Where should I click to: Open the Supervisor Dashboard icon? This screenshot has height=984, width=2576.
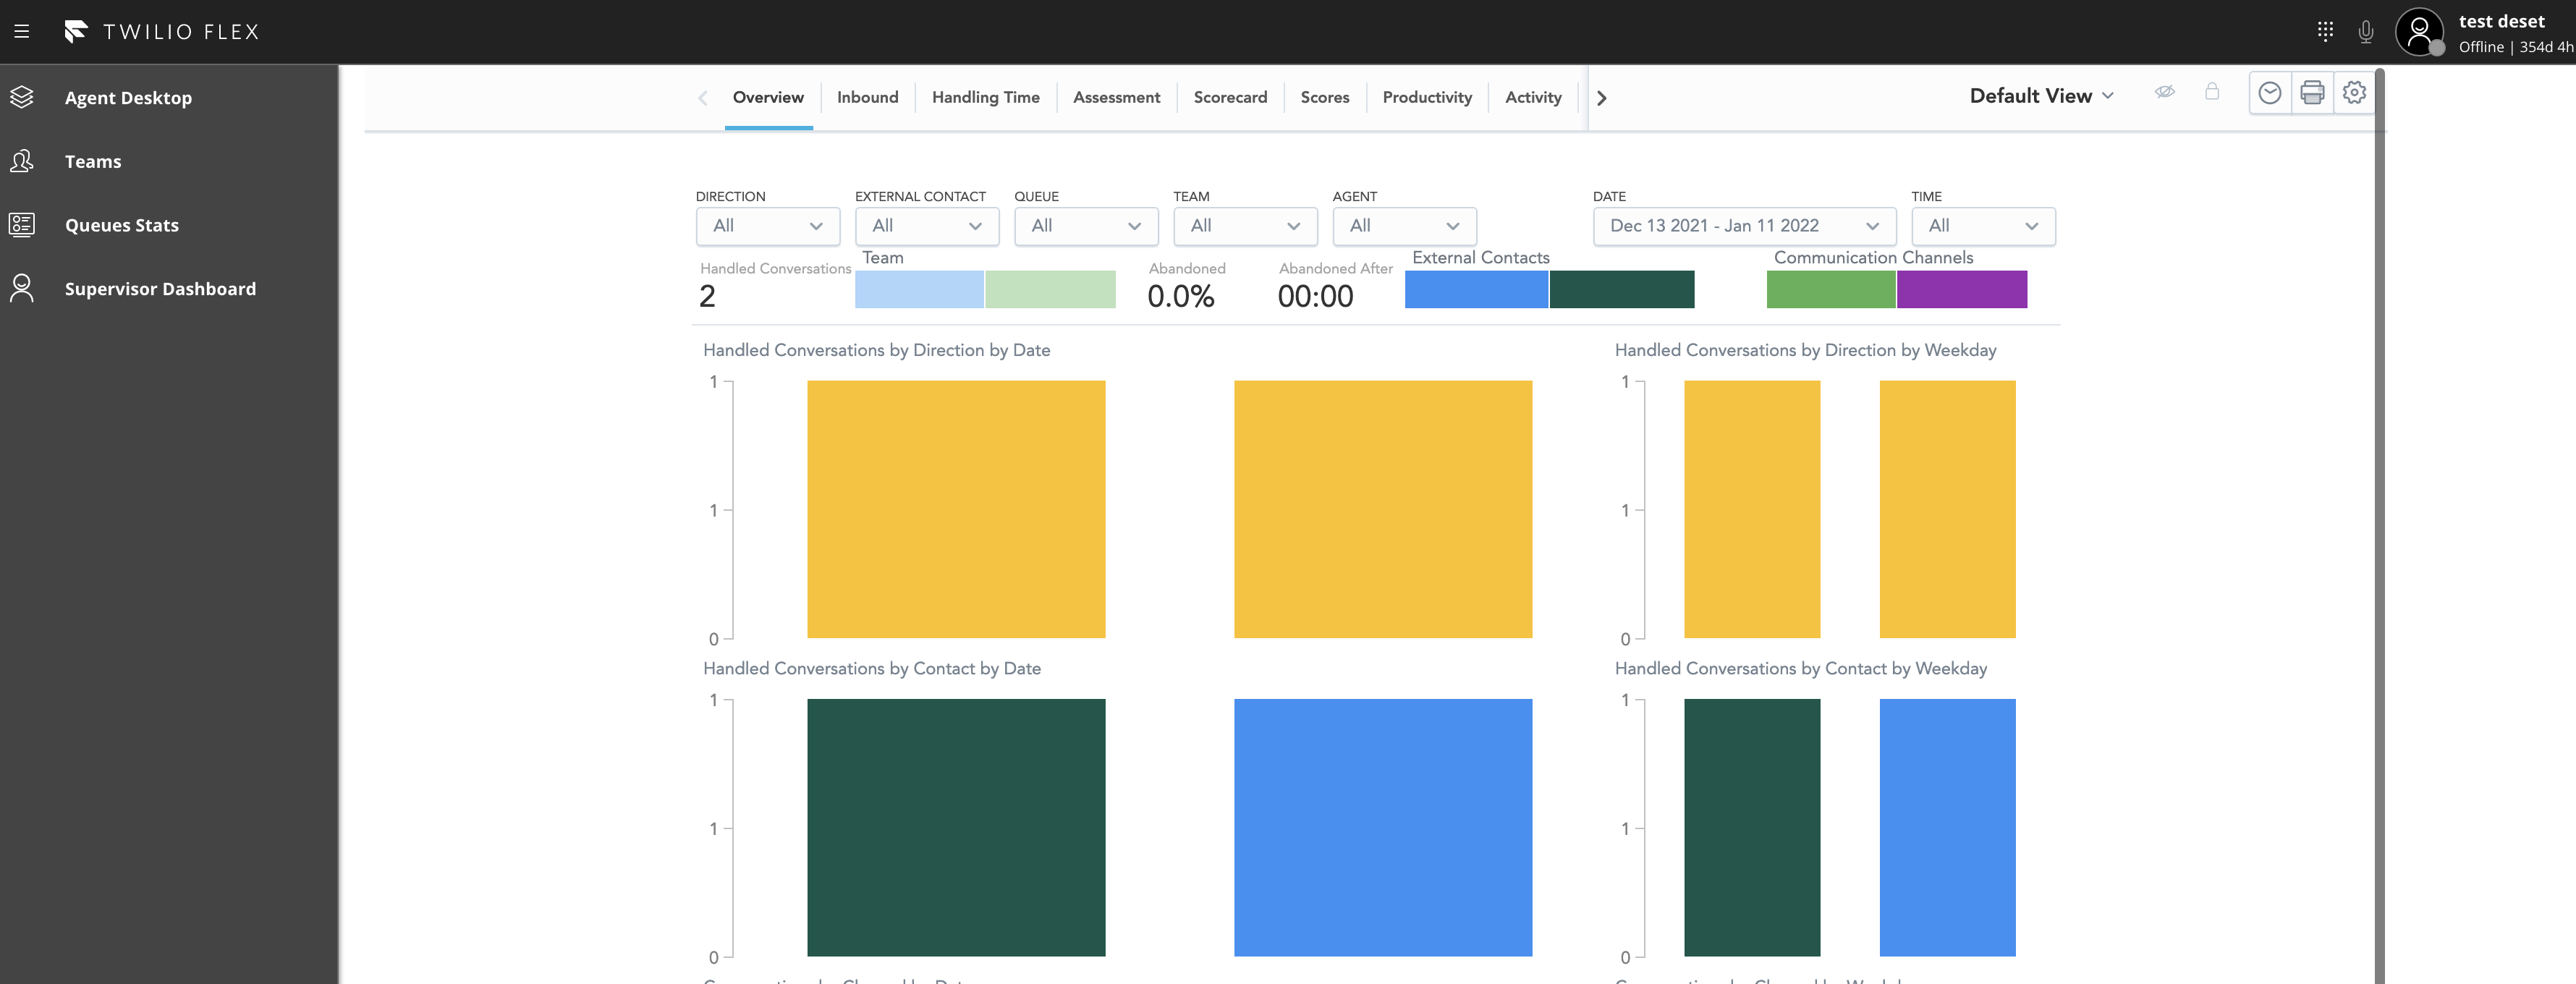pos(23,289)
